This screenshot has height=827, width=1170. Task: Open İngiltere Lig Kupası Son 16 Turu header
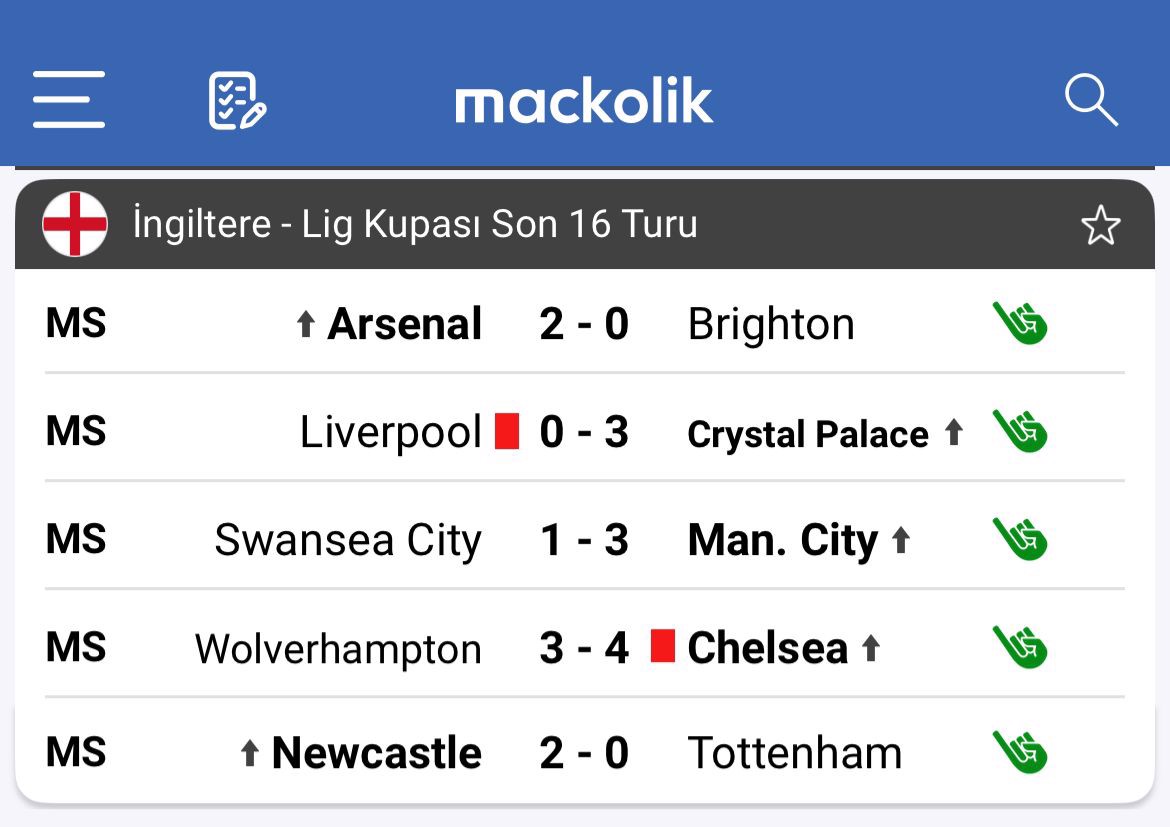[415, 224]
